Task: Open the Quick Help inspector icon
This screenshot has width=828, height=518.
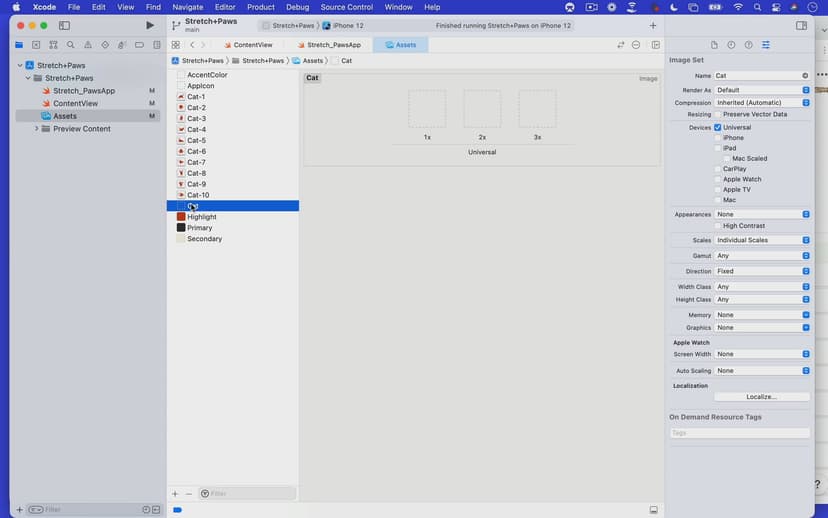Action: 748,45
